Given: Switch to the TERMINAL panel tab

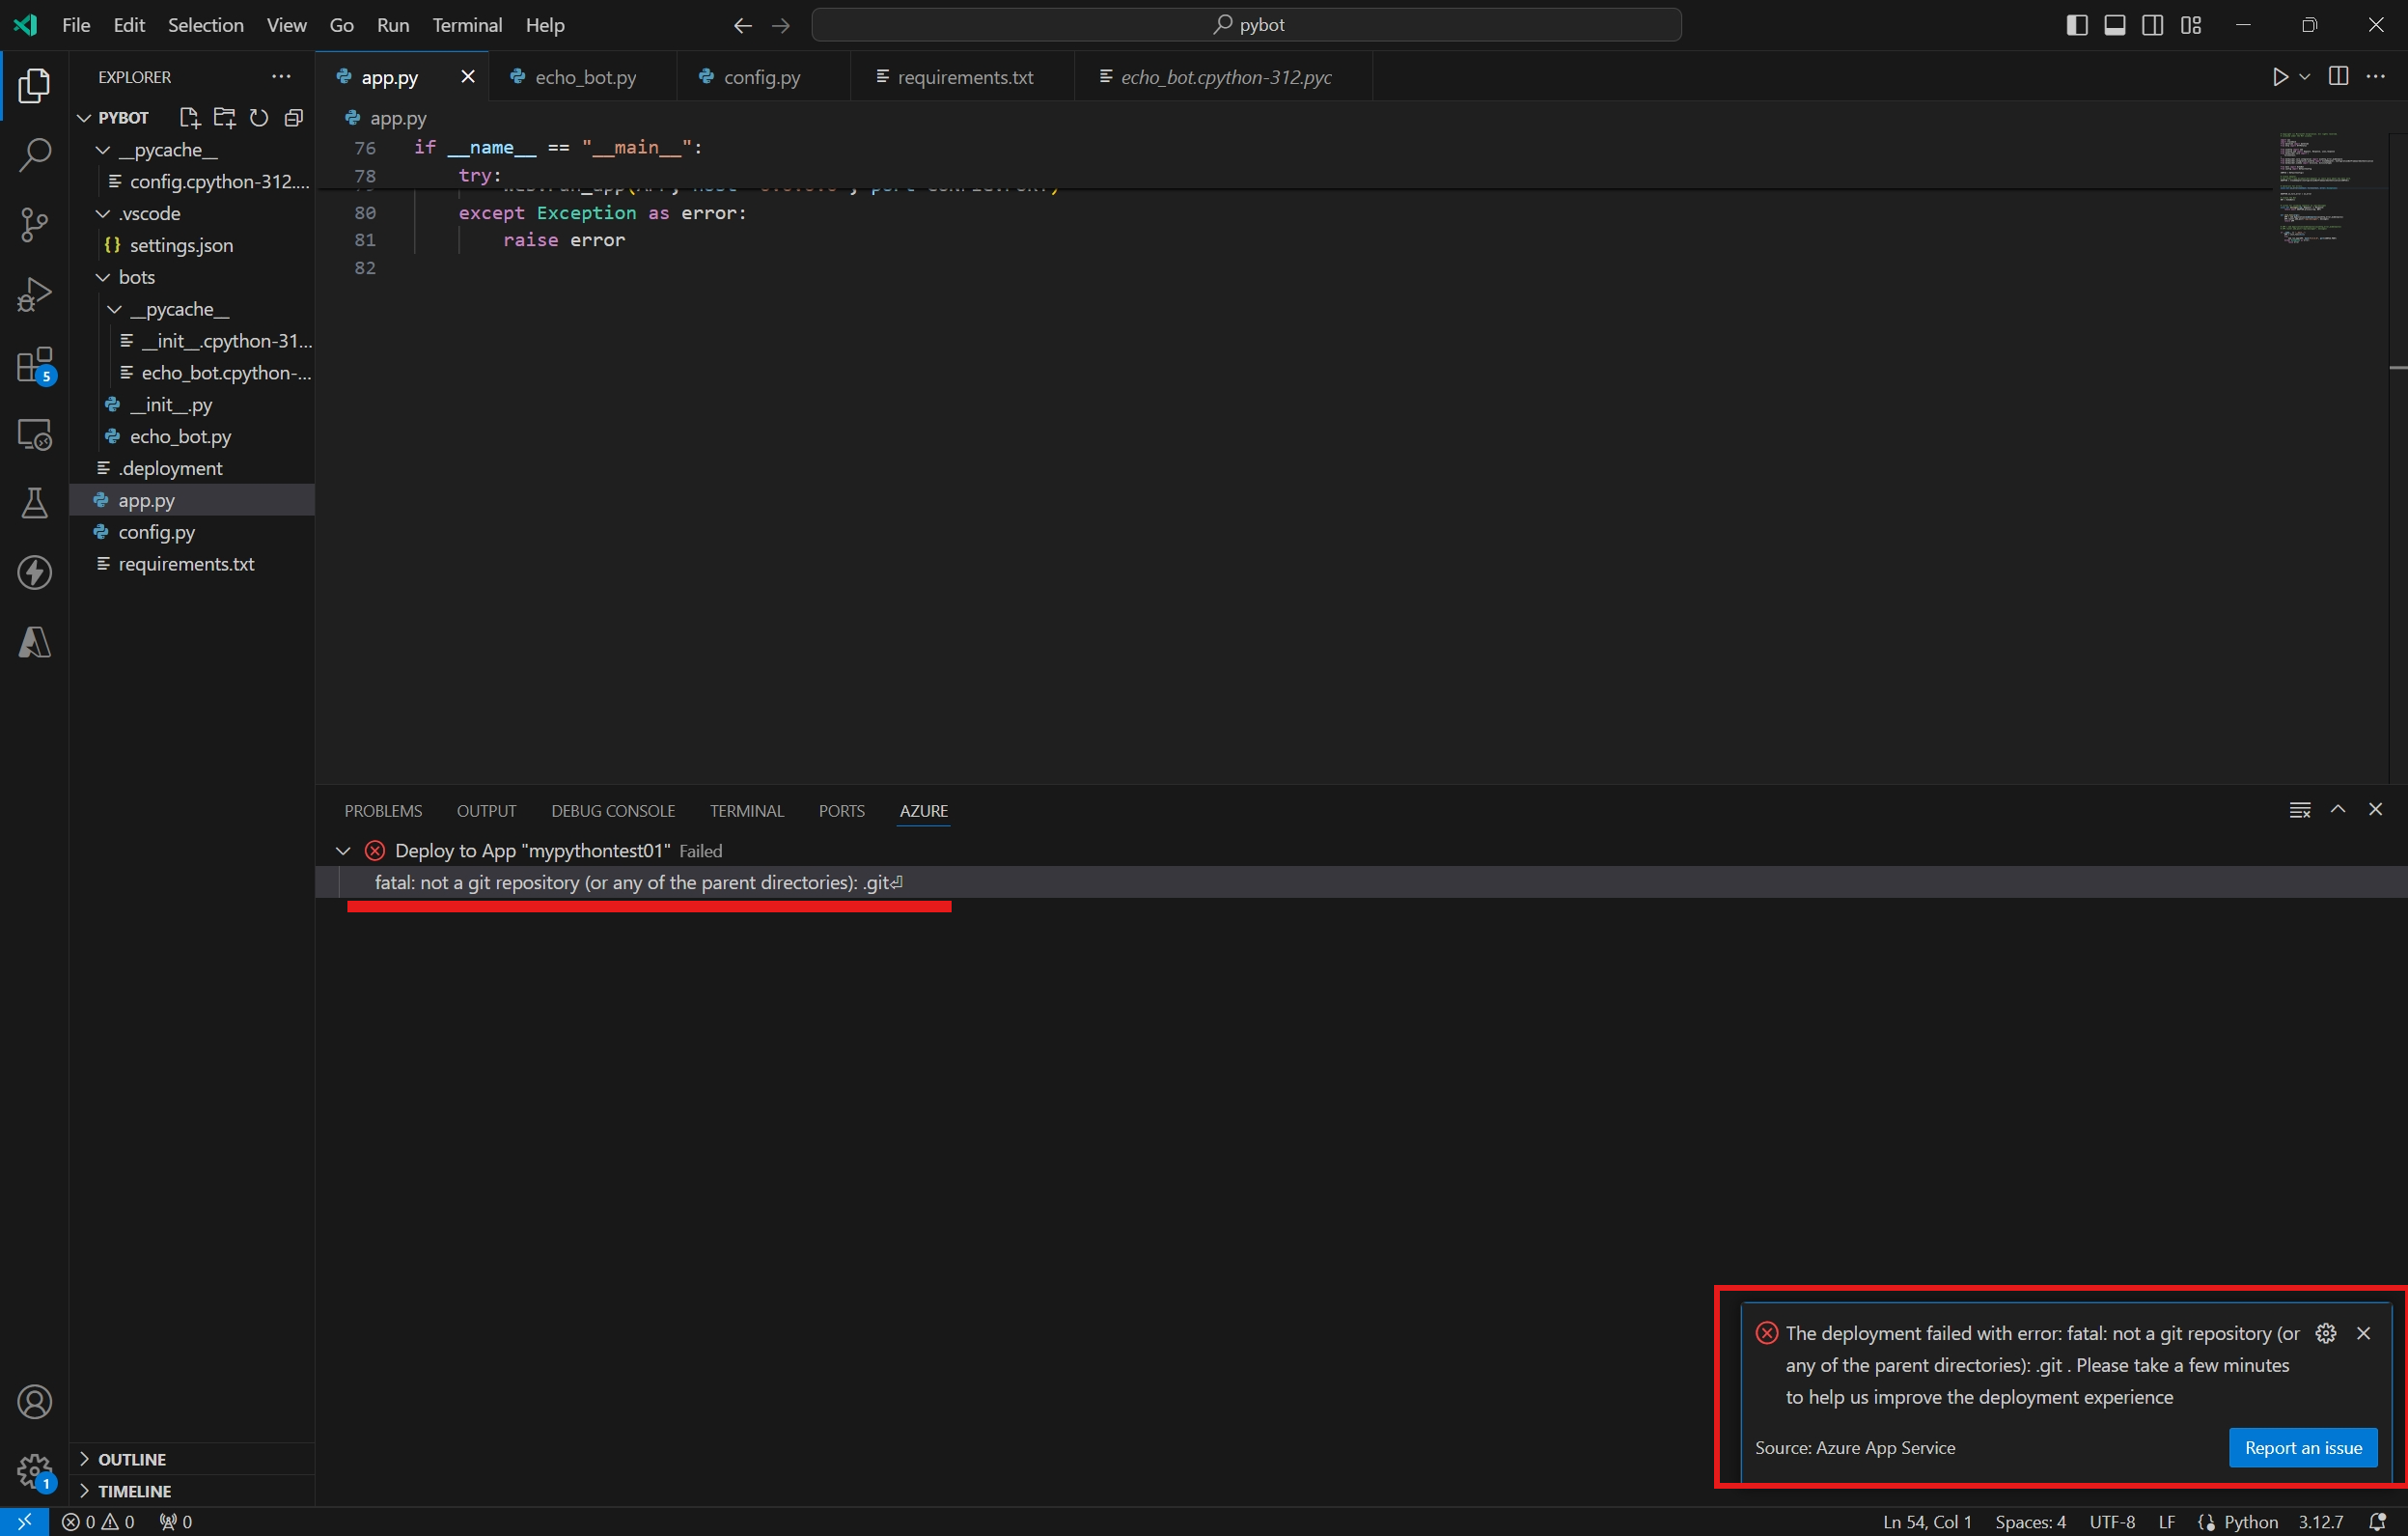Looking at the screenshot, I should [x=746, y=811].
